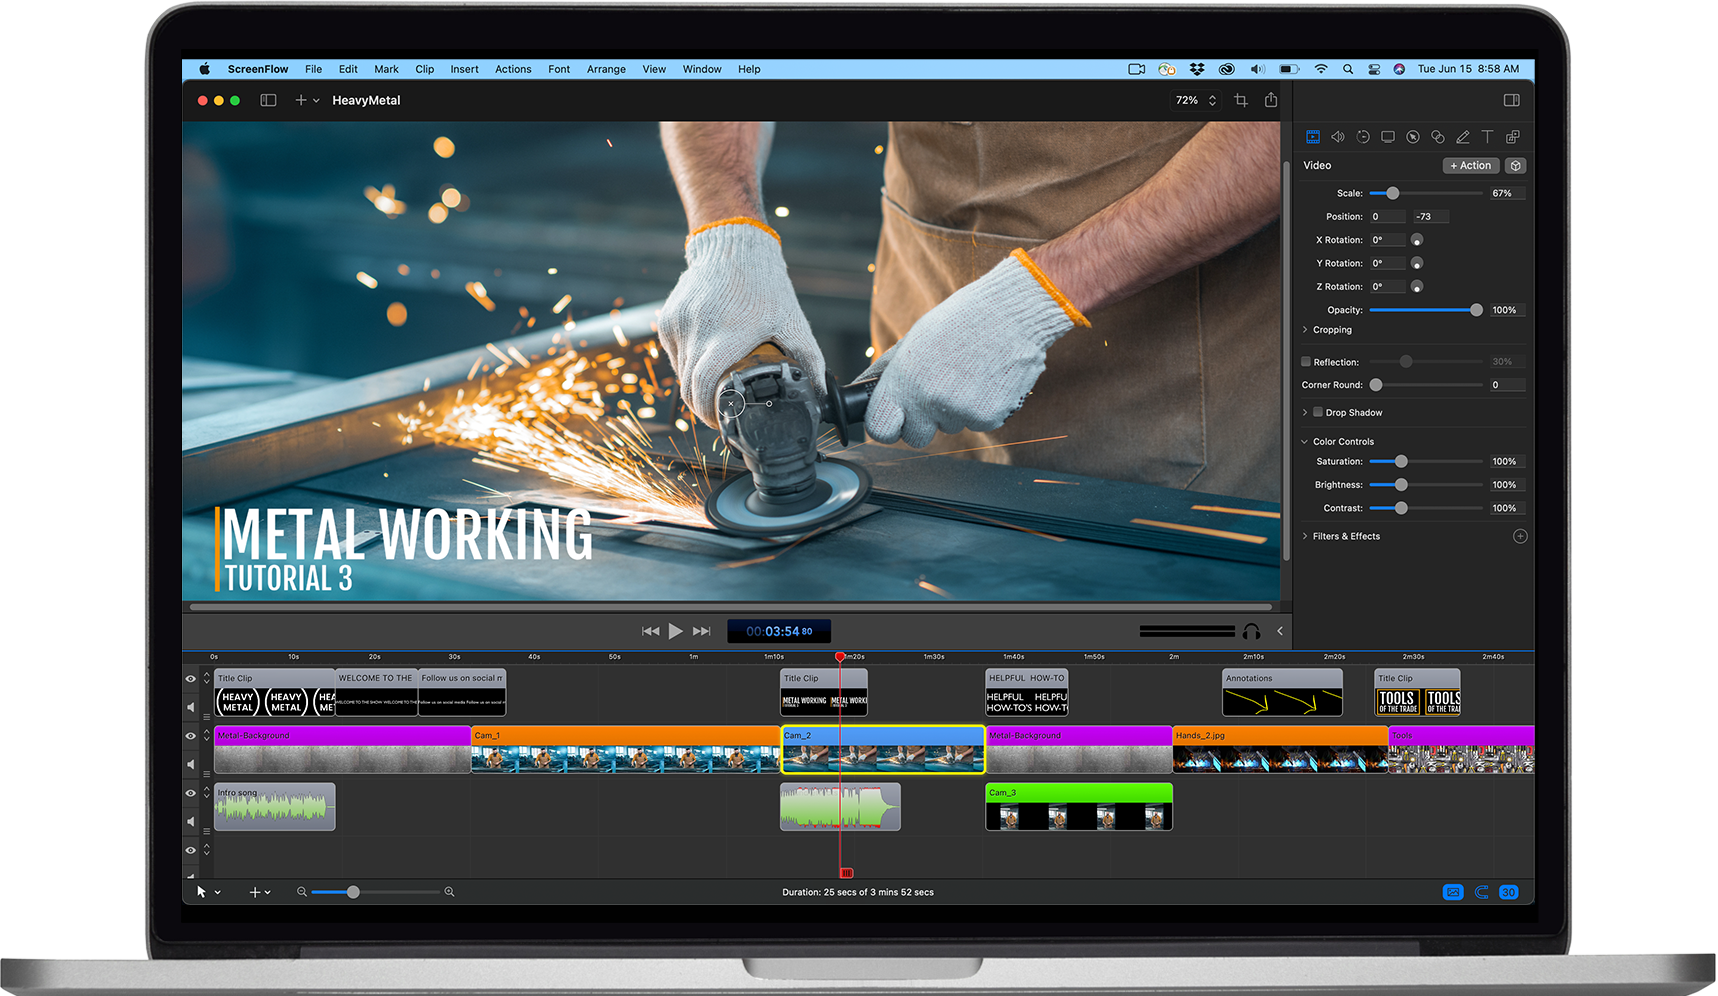Click the Opacity slider handle
This screenshot has height=996, width=1718.
pyautogui.click(x=1476, y=310)
